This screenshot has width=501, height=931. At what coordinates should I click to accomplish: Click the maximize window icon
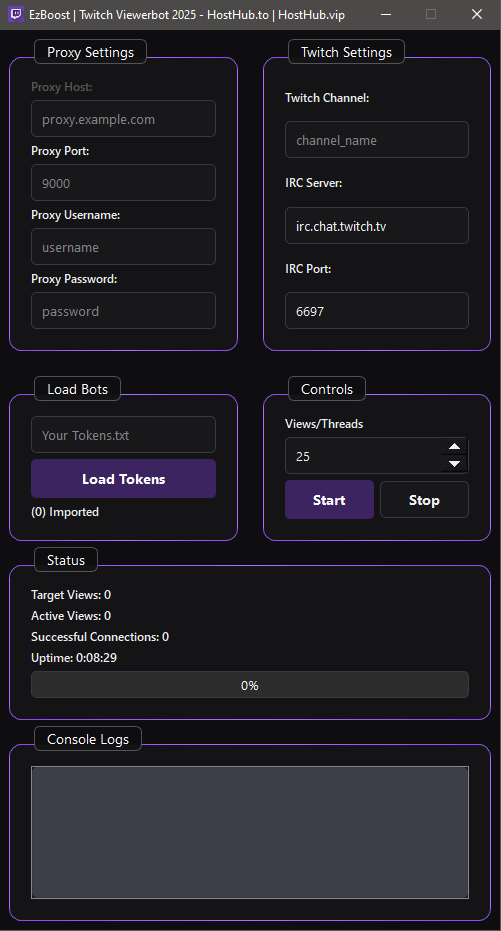coord(431,14)
